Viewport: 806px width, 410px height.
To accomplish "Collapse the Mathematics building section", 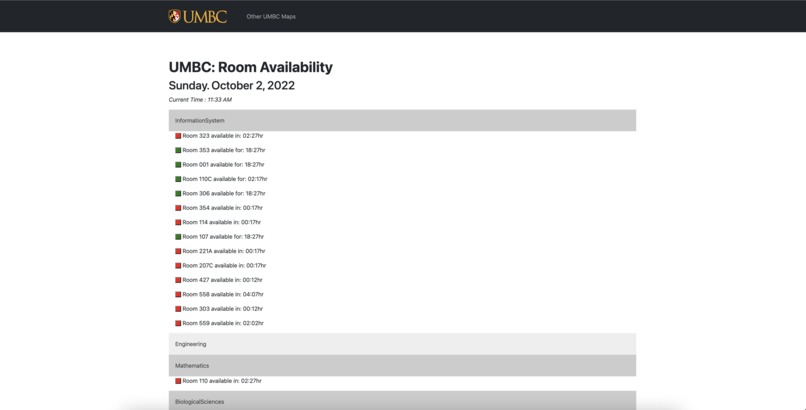I will tap(402, 365).
